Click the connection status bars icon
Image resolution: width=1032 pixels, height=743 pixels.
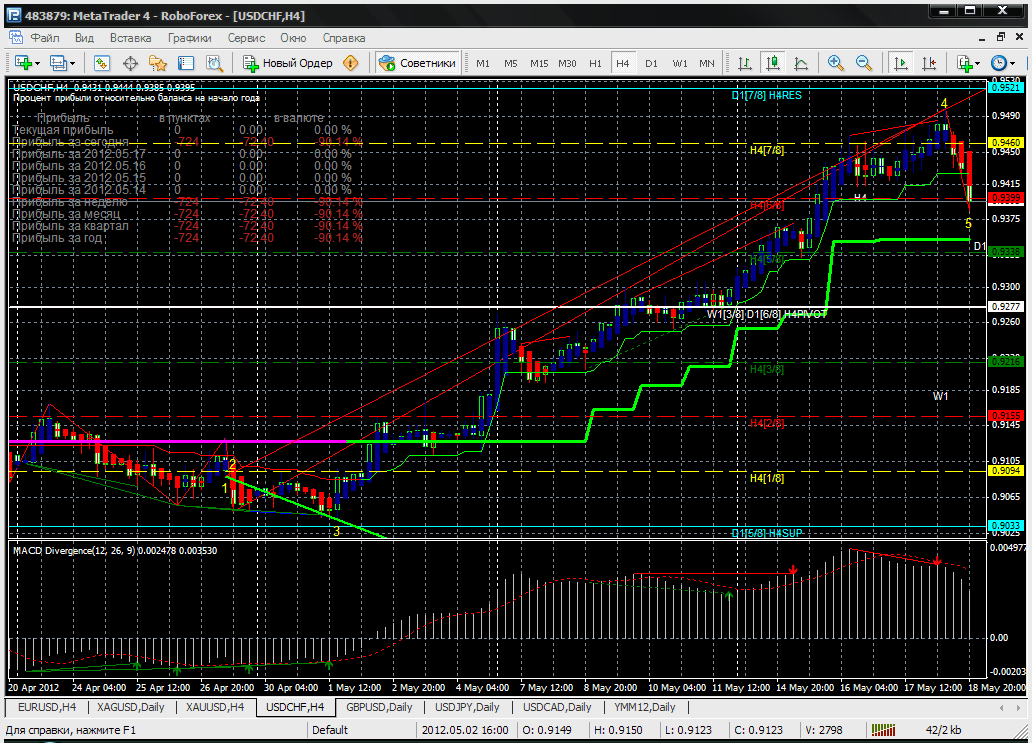[883, 730]
